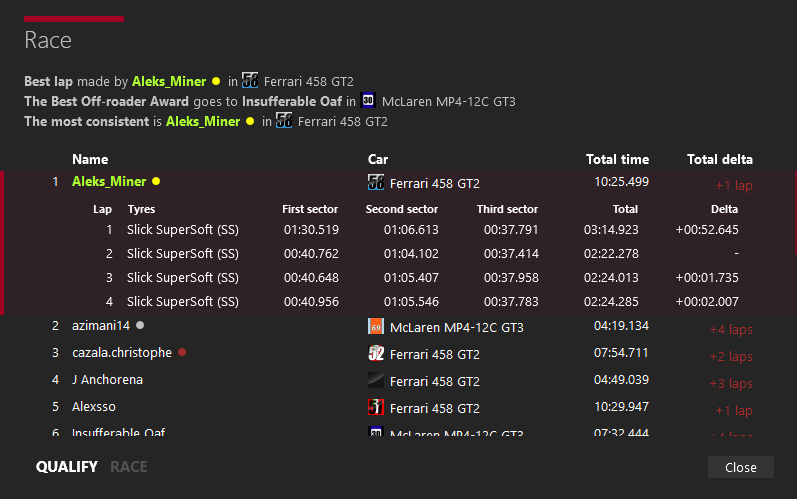Select lap 2 row in lap details

[400, 254]
